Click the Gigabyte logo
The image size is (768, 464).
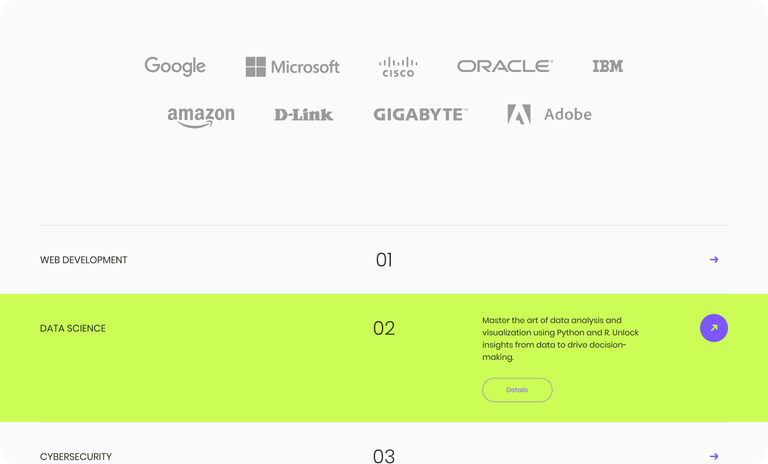[x=421, y=115]
